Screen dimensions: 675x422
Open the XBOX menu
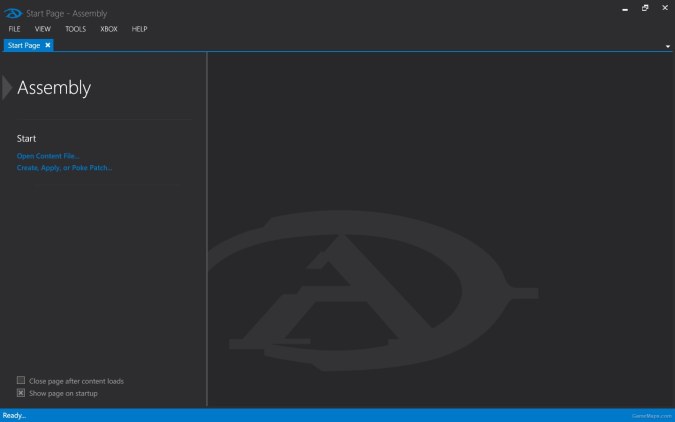pyautogui.click(x=108, y=29)
